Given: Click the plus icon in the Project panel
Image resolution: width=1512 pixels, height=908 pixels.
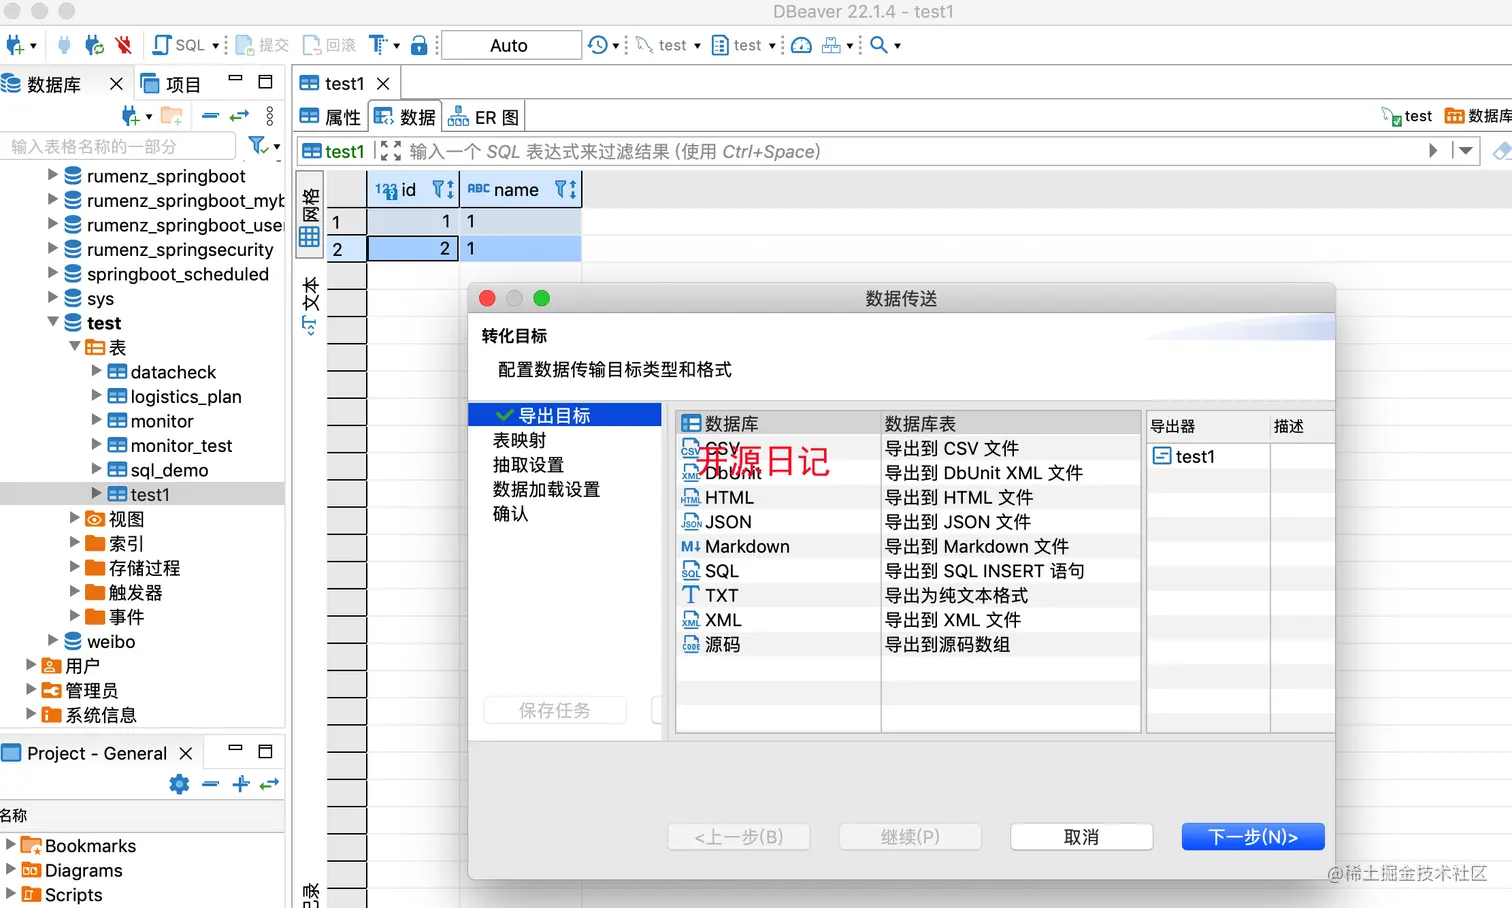Looking at the screenshot, I should pos(241,785).
